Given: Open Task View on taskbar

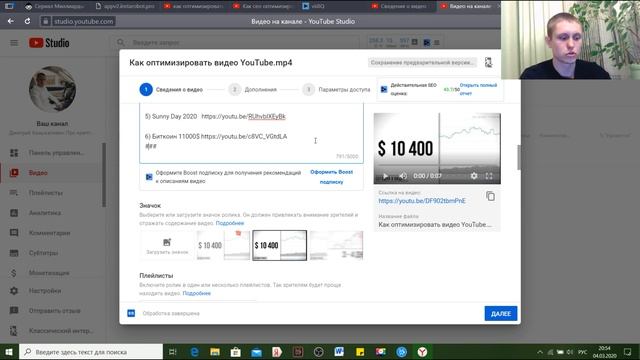Looking at the screenshot, I should (173, 352).
